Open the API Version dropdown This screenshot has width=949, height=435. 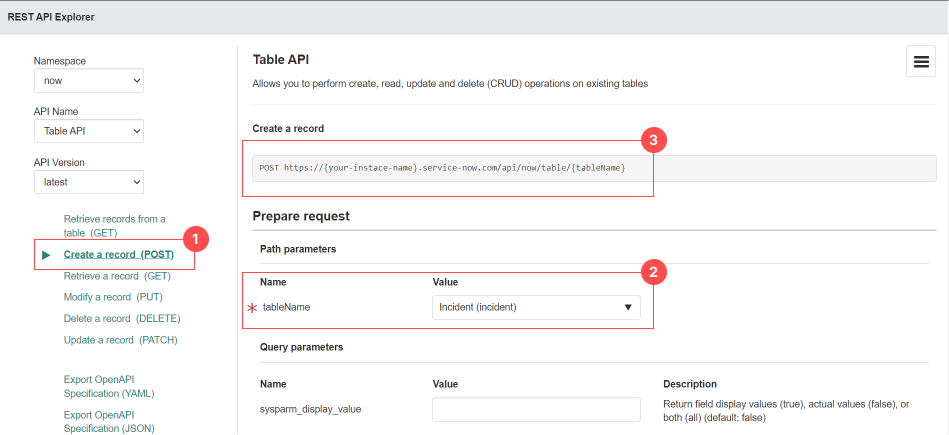click(x=88, y=182)
